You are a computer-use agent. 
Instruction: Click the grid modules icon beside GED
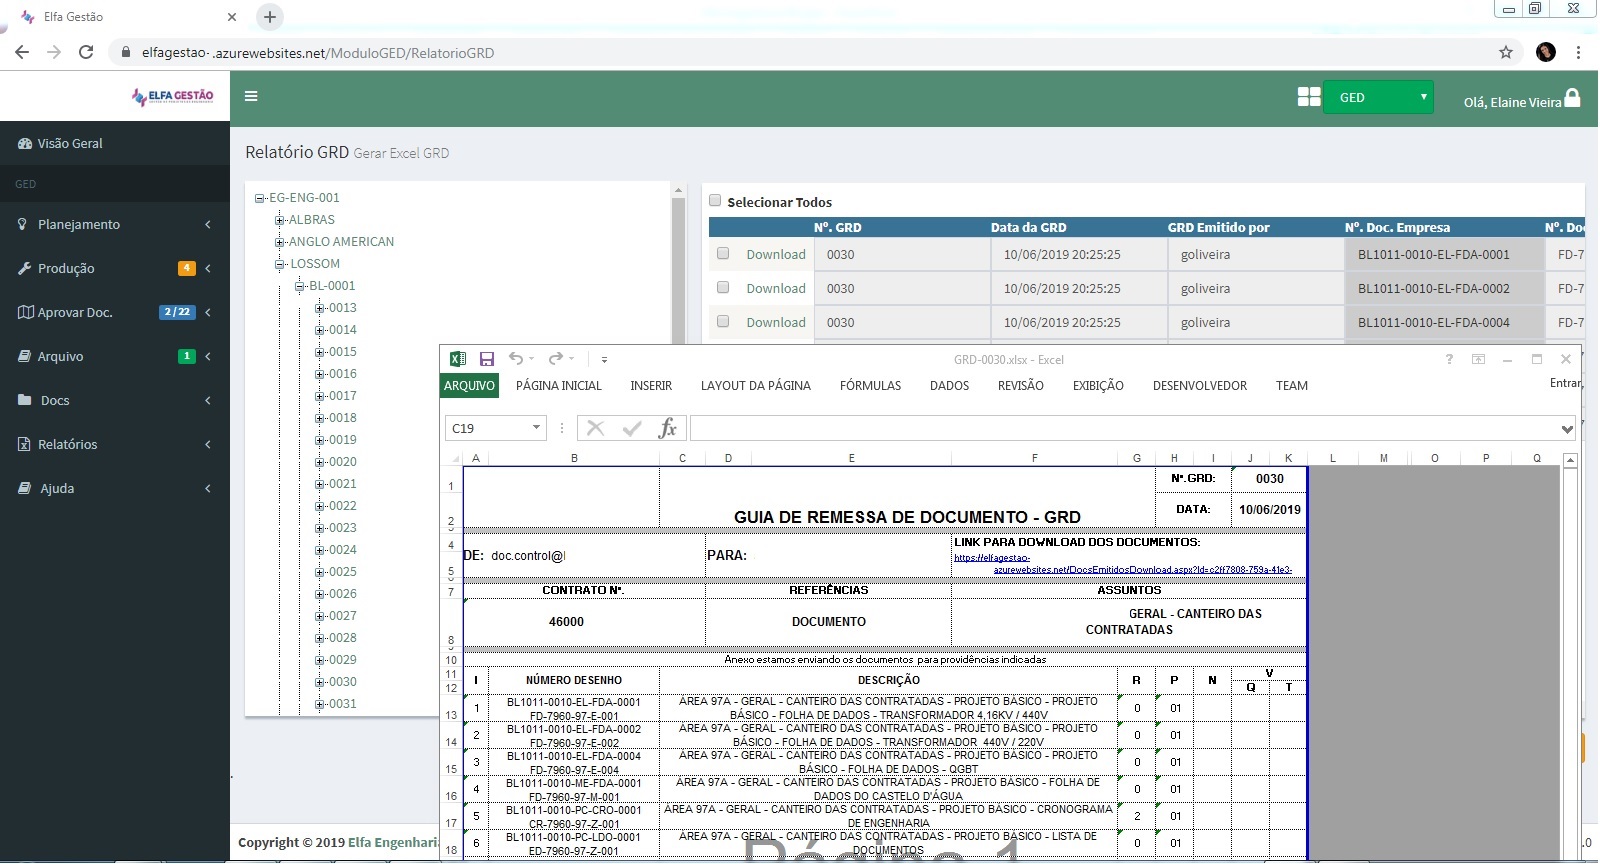(x=1308, y=97)
